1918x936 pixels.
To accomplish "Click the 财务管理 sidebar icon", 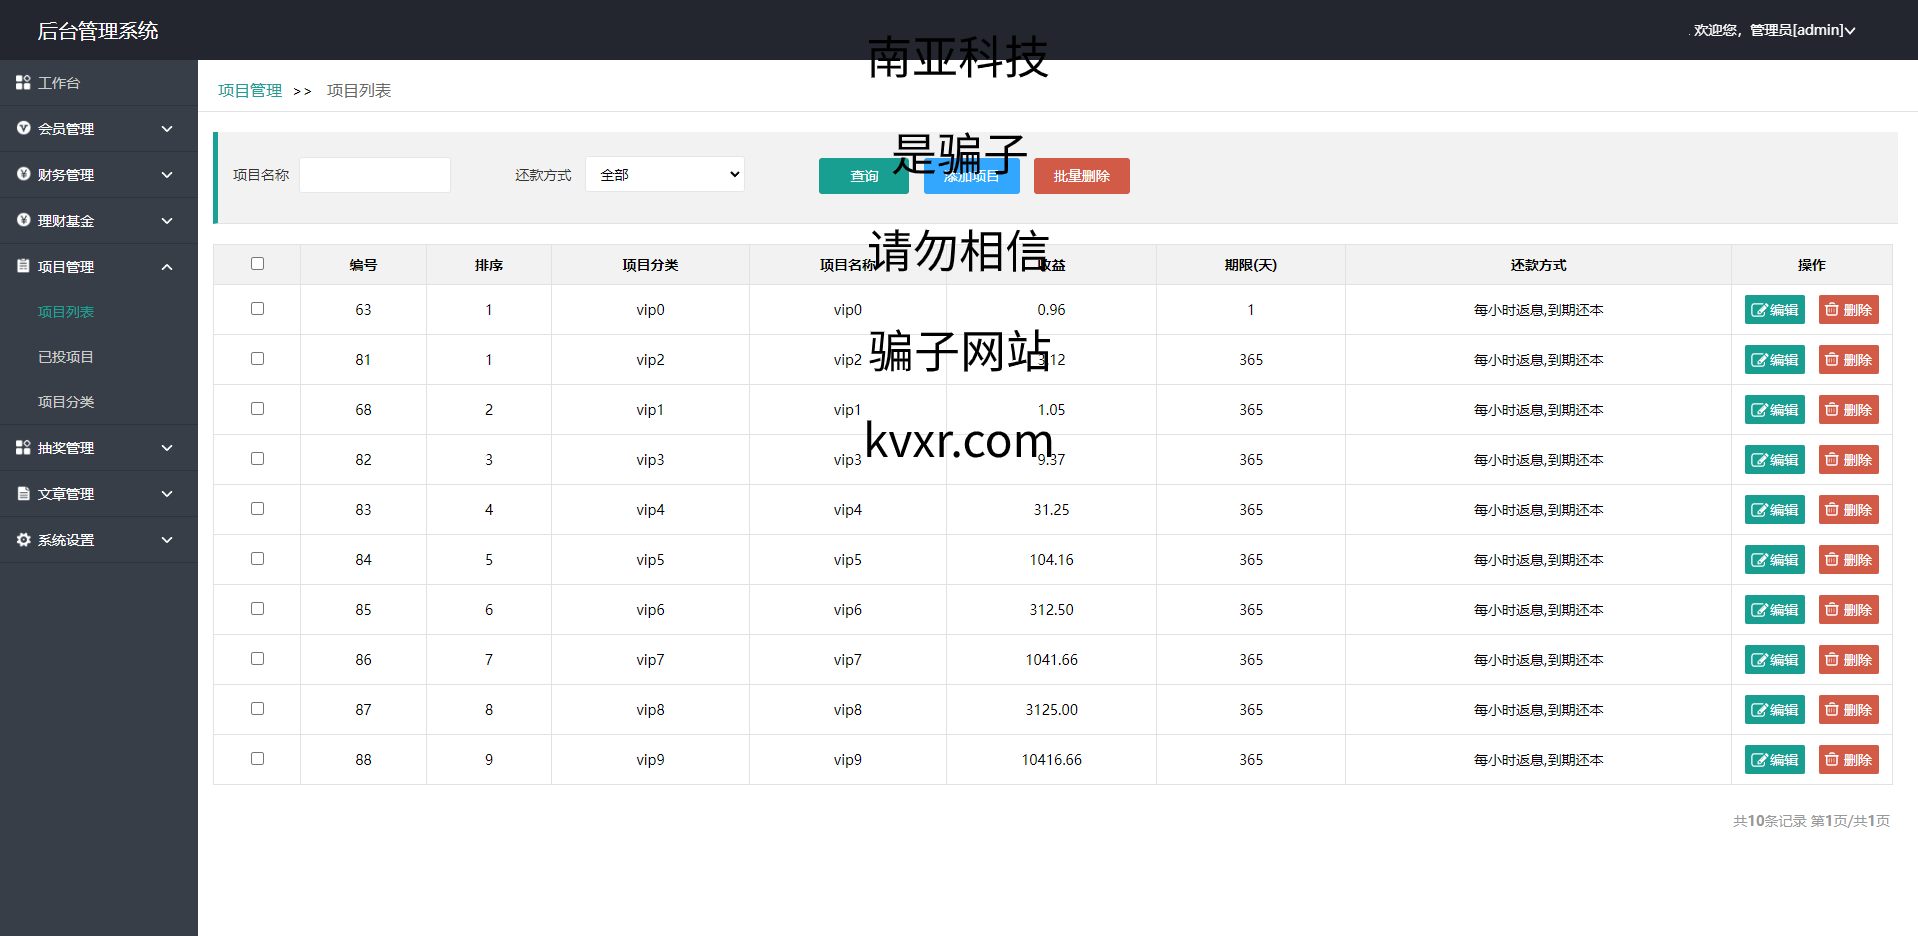I will [x=23, y=174].
